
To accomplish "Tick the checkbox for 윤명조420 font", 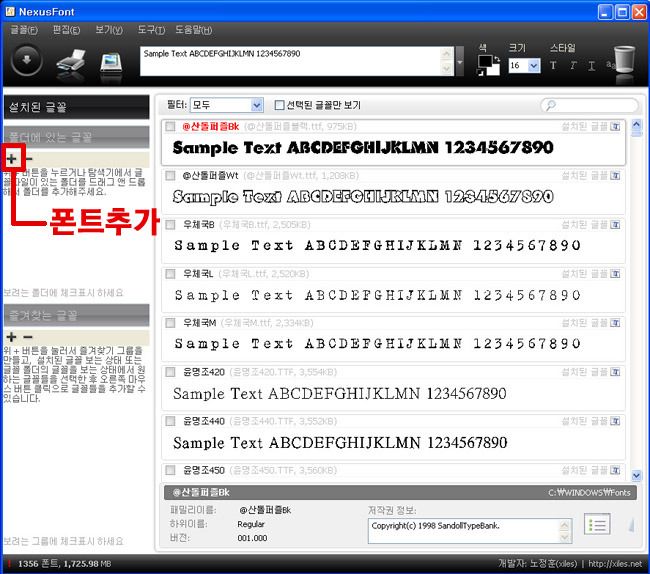I will click(x=170, y=372).
